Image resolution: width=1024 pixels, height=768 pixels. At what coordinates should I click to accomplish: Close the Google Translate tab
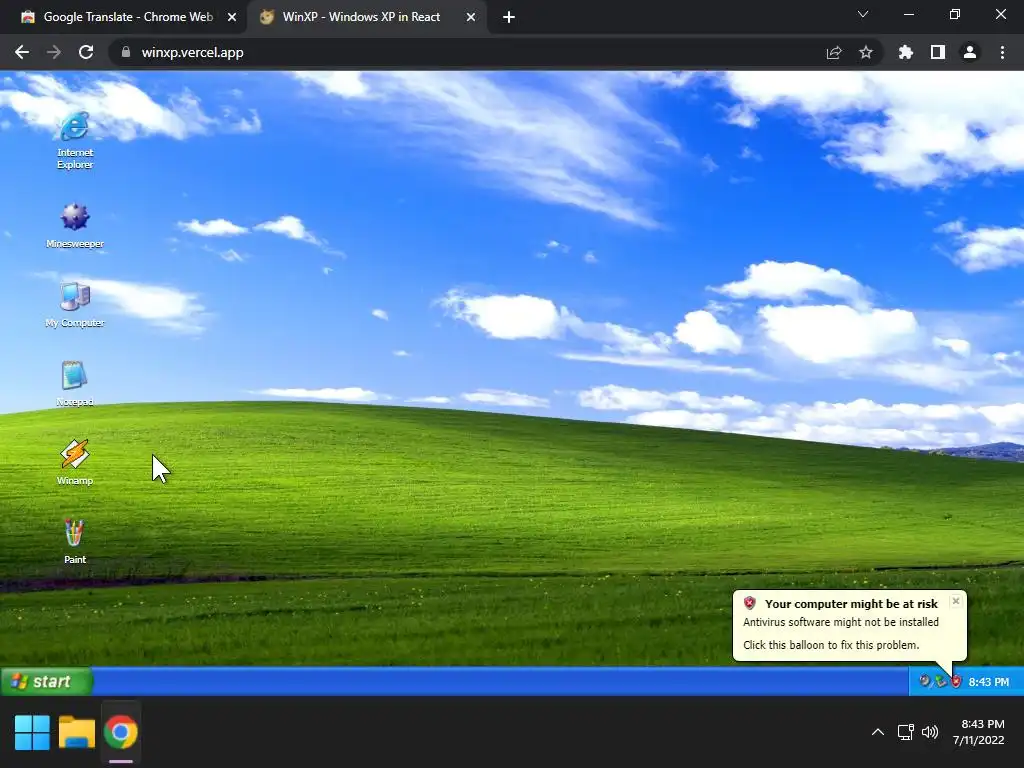click(x=232, y=18)
